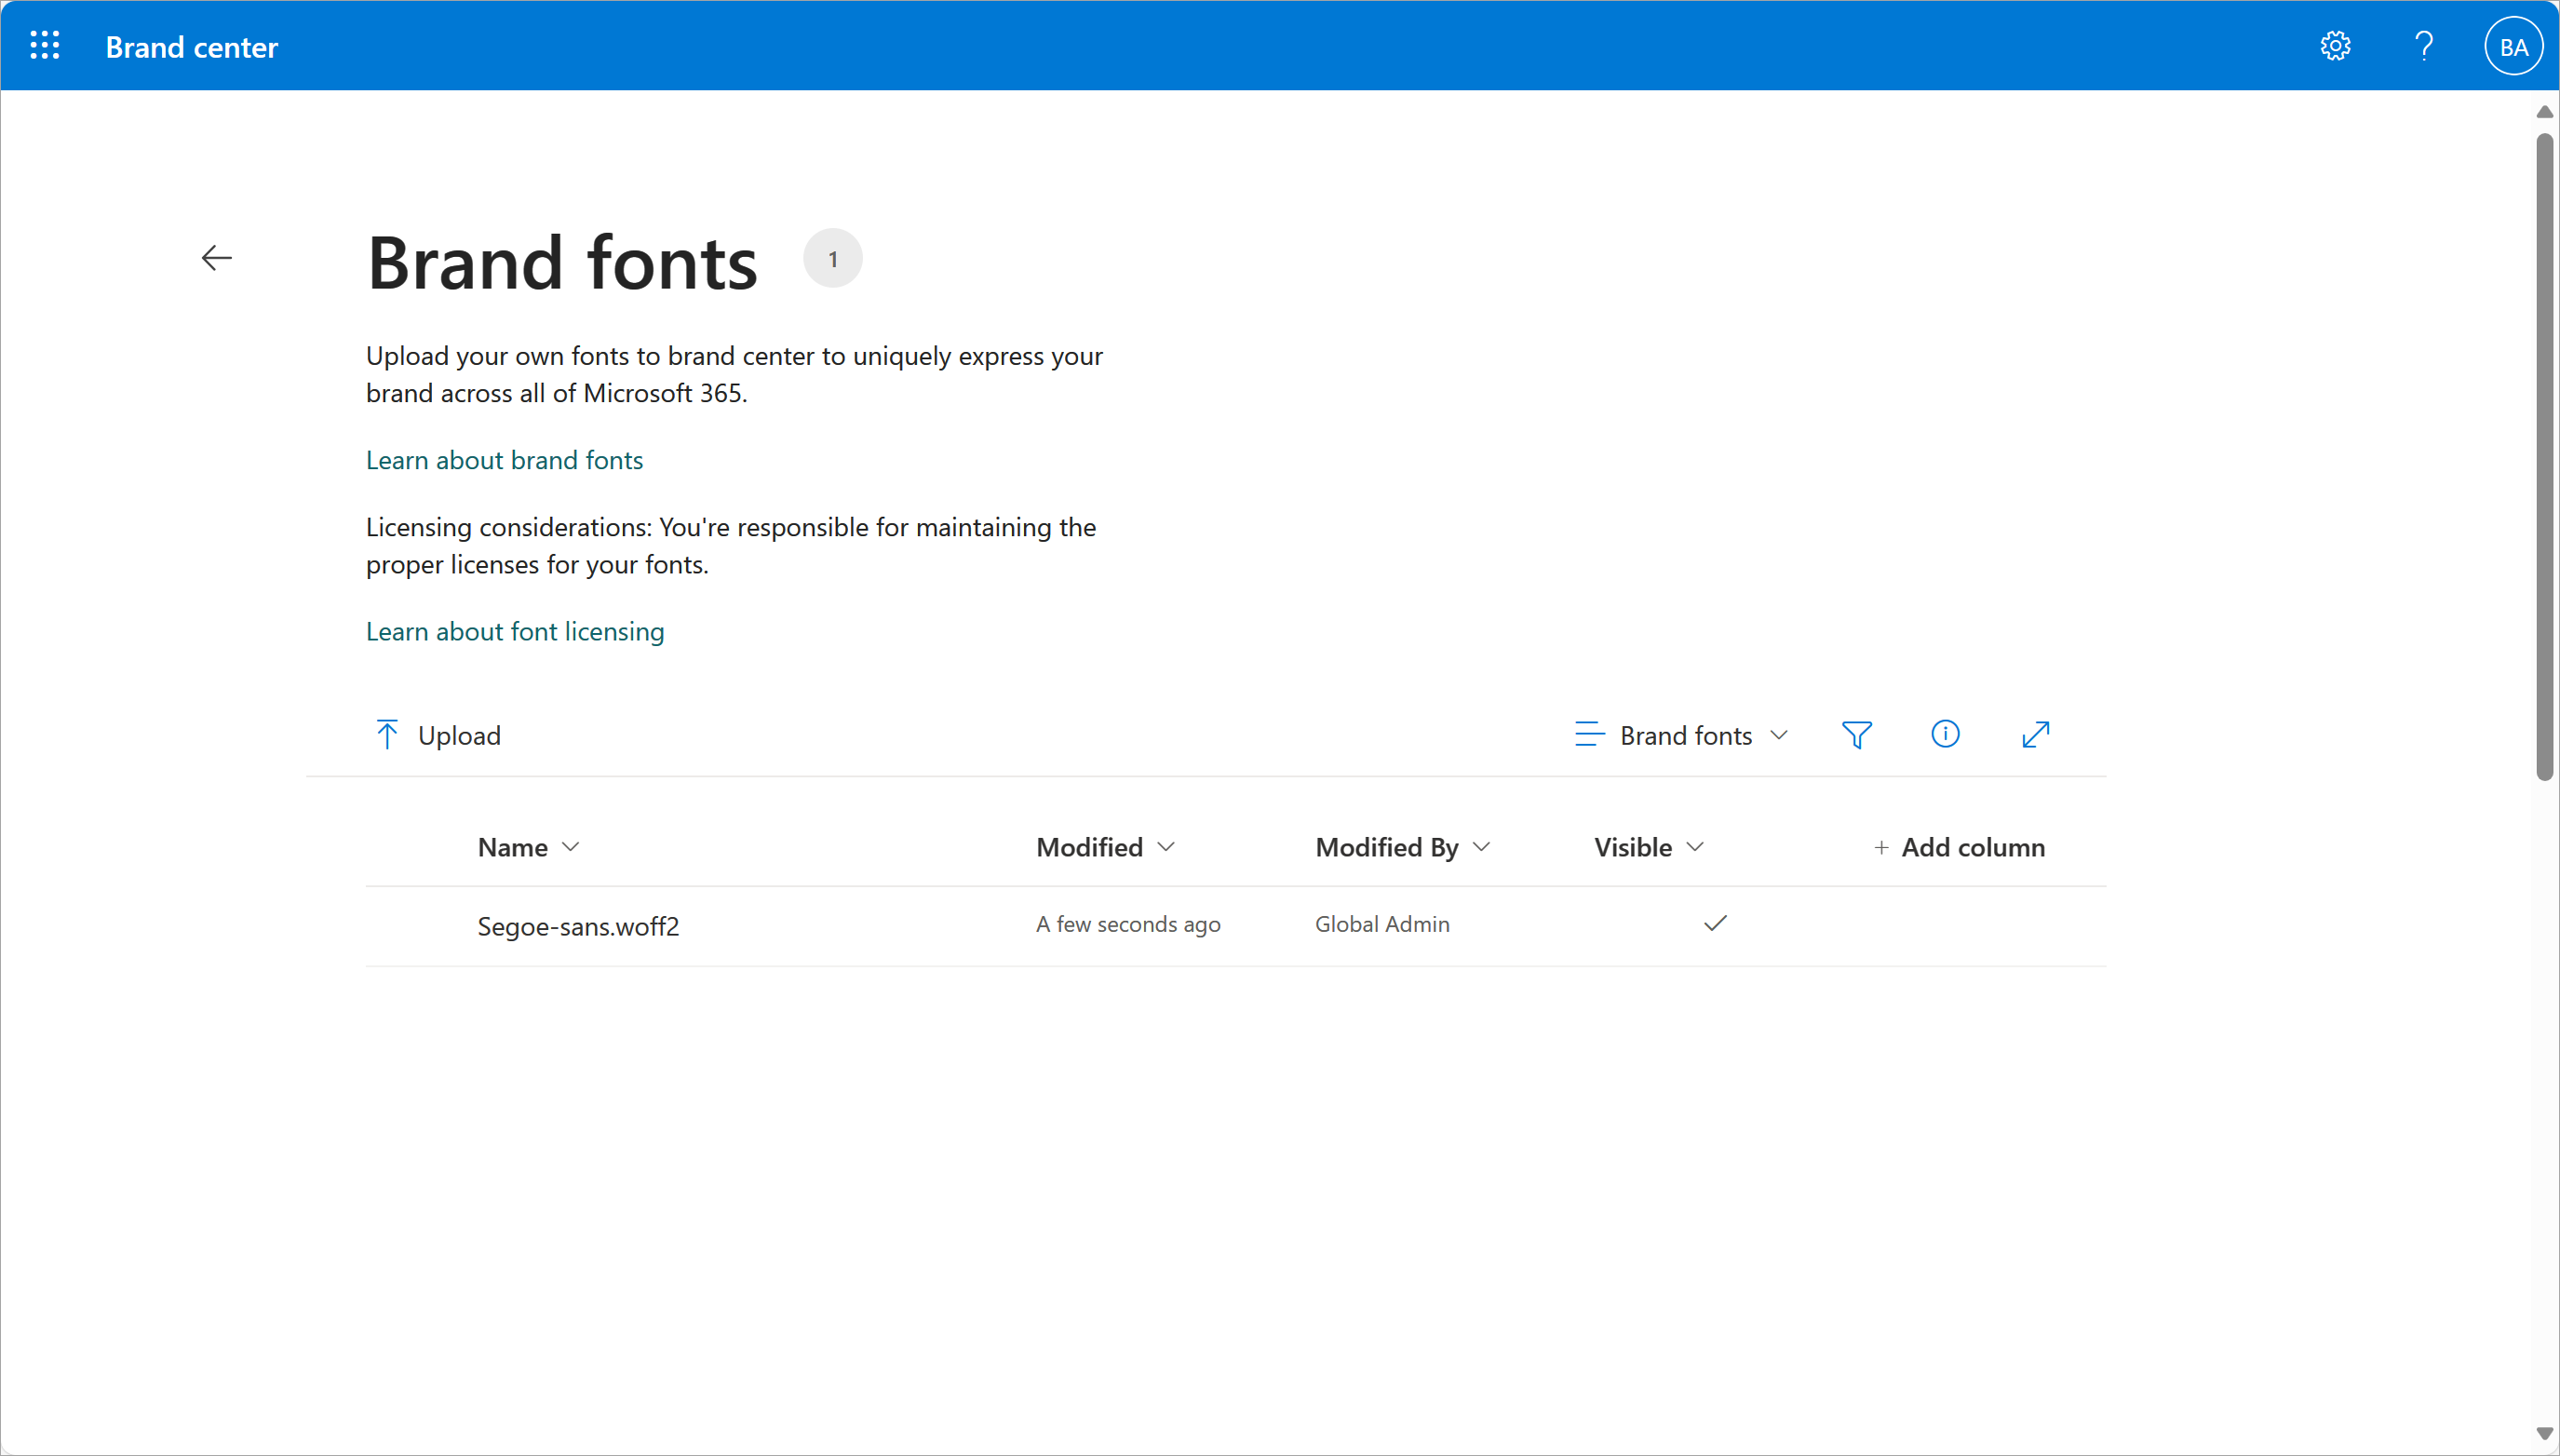Expand the list to full page
Screen dimensions: 2560x1456
(2035, 735)
